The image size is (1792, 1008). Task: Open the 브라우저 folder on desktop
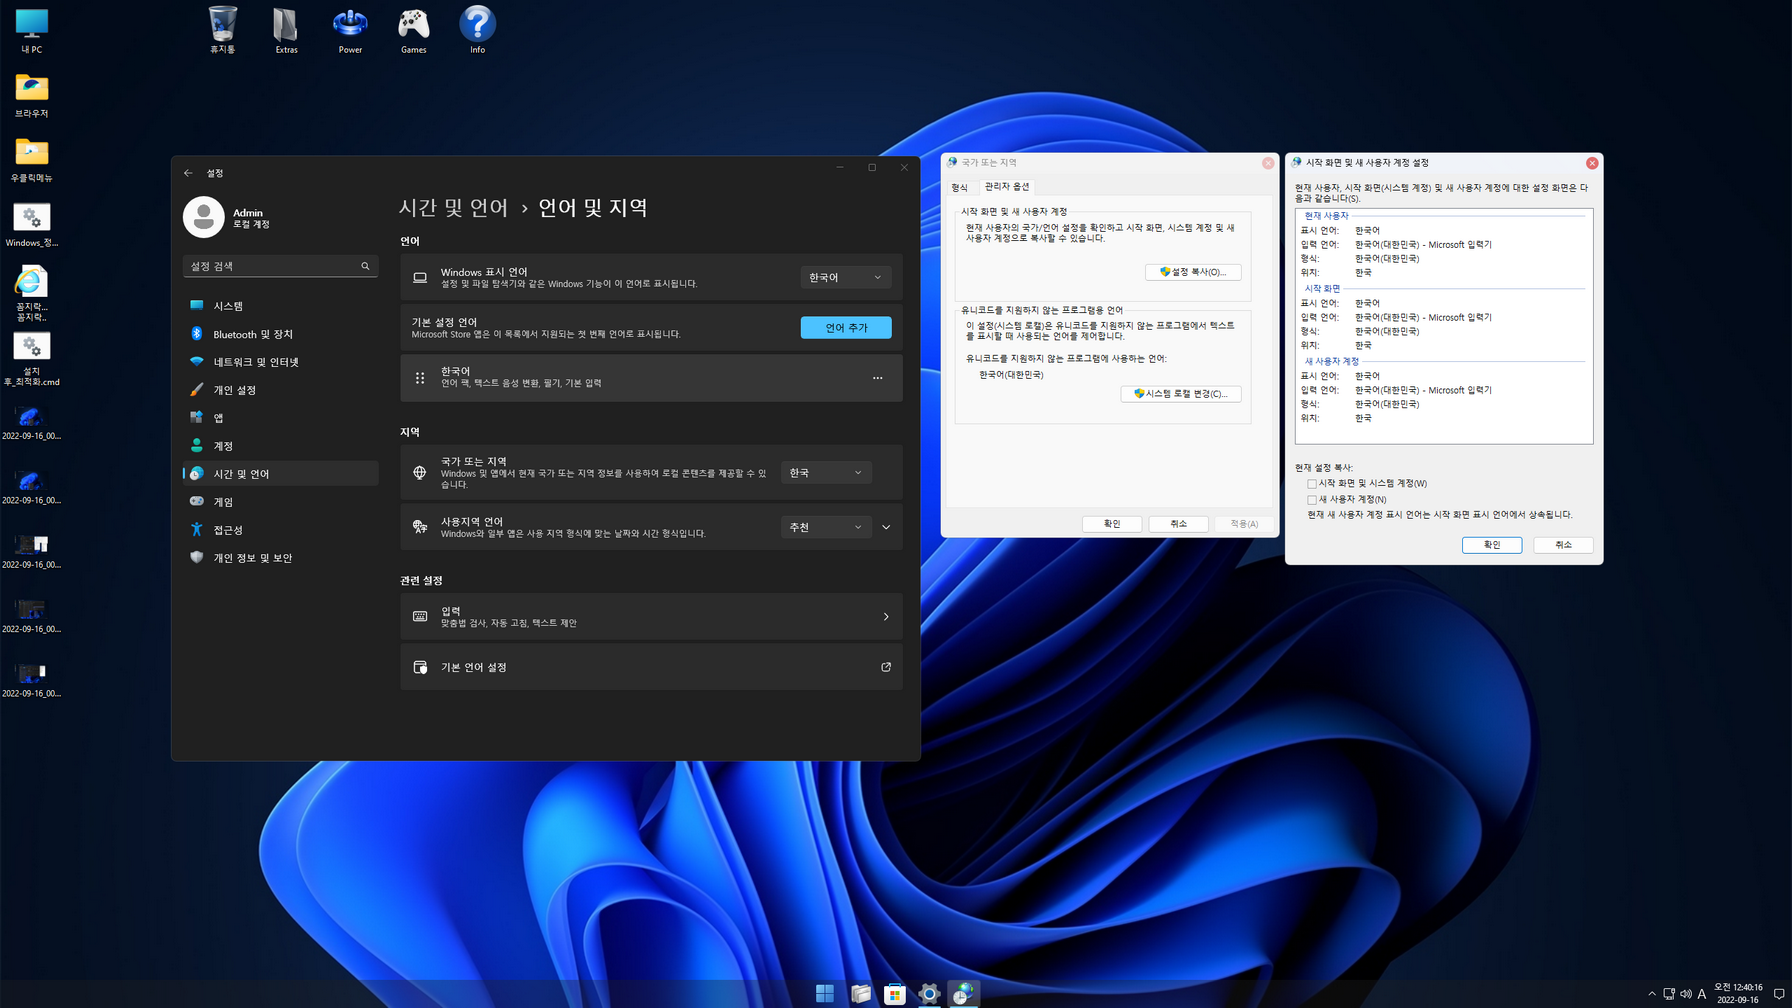(x=31, y=95)
